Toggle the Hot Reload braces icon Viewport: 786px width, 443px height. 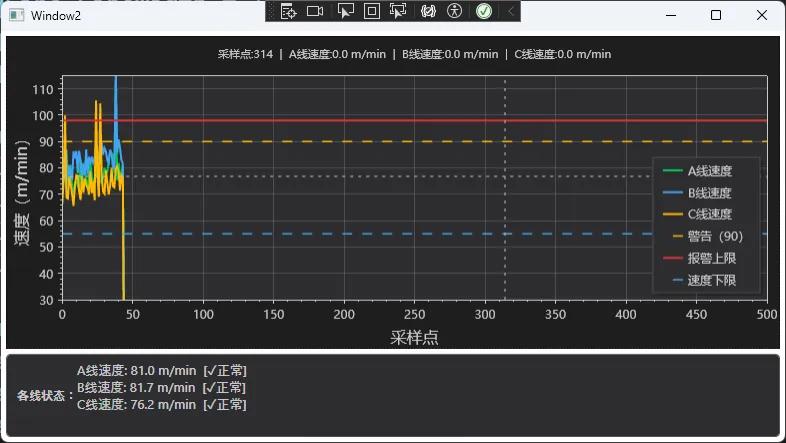tap(428, 11)
